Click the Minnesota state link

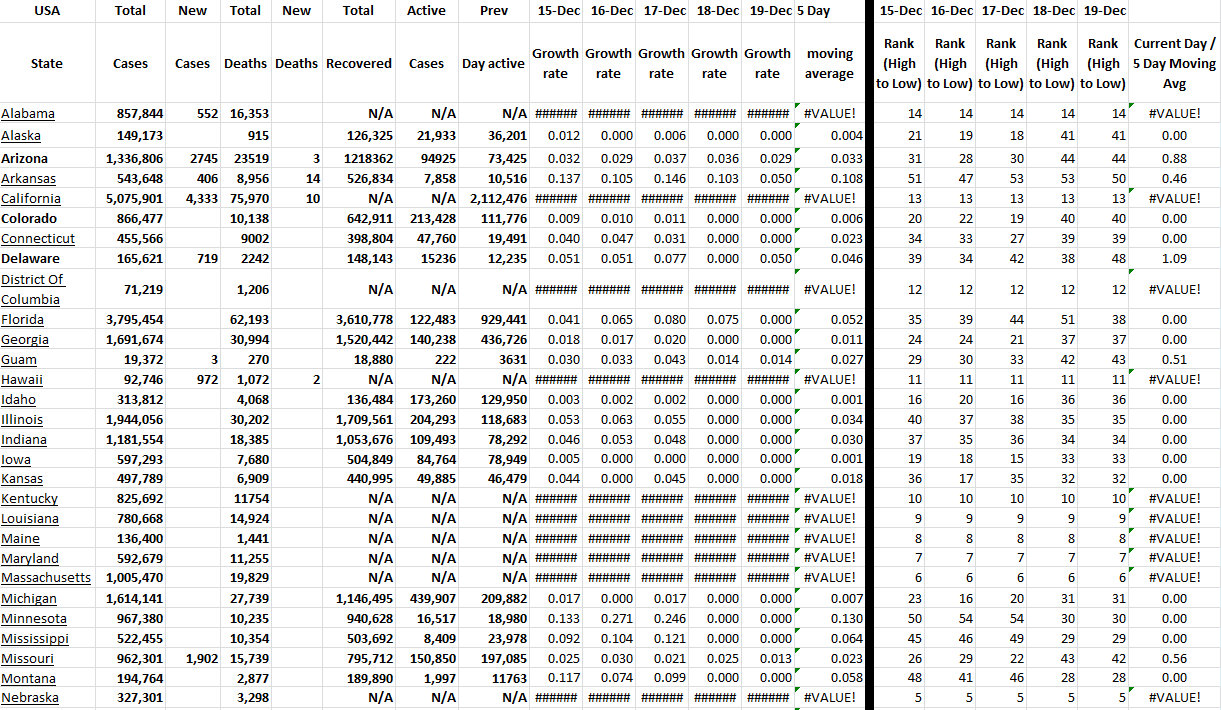(34, 619)
